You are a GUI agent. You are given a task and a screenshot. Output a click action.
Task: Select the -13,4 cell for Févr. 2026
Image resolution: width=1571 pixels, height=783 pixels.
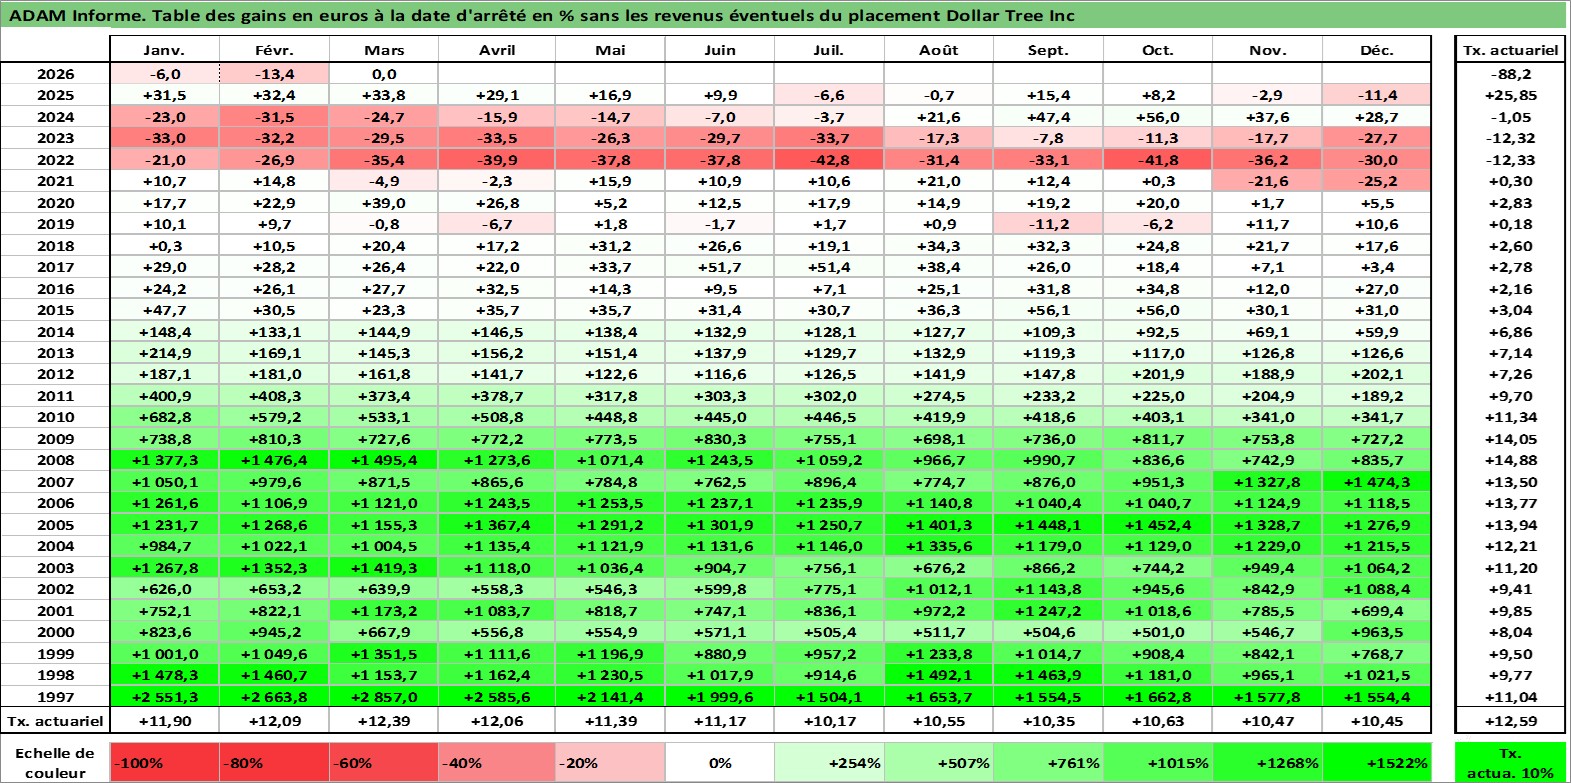(274, 74)
